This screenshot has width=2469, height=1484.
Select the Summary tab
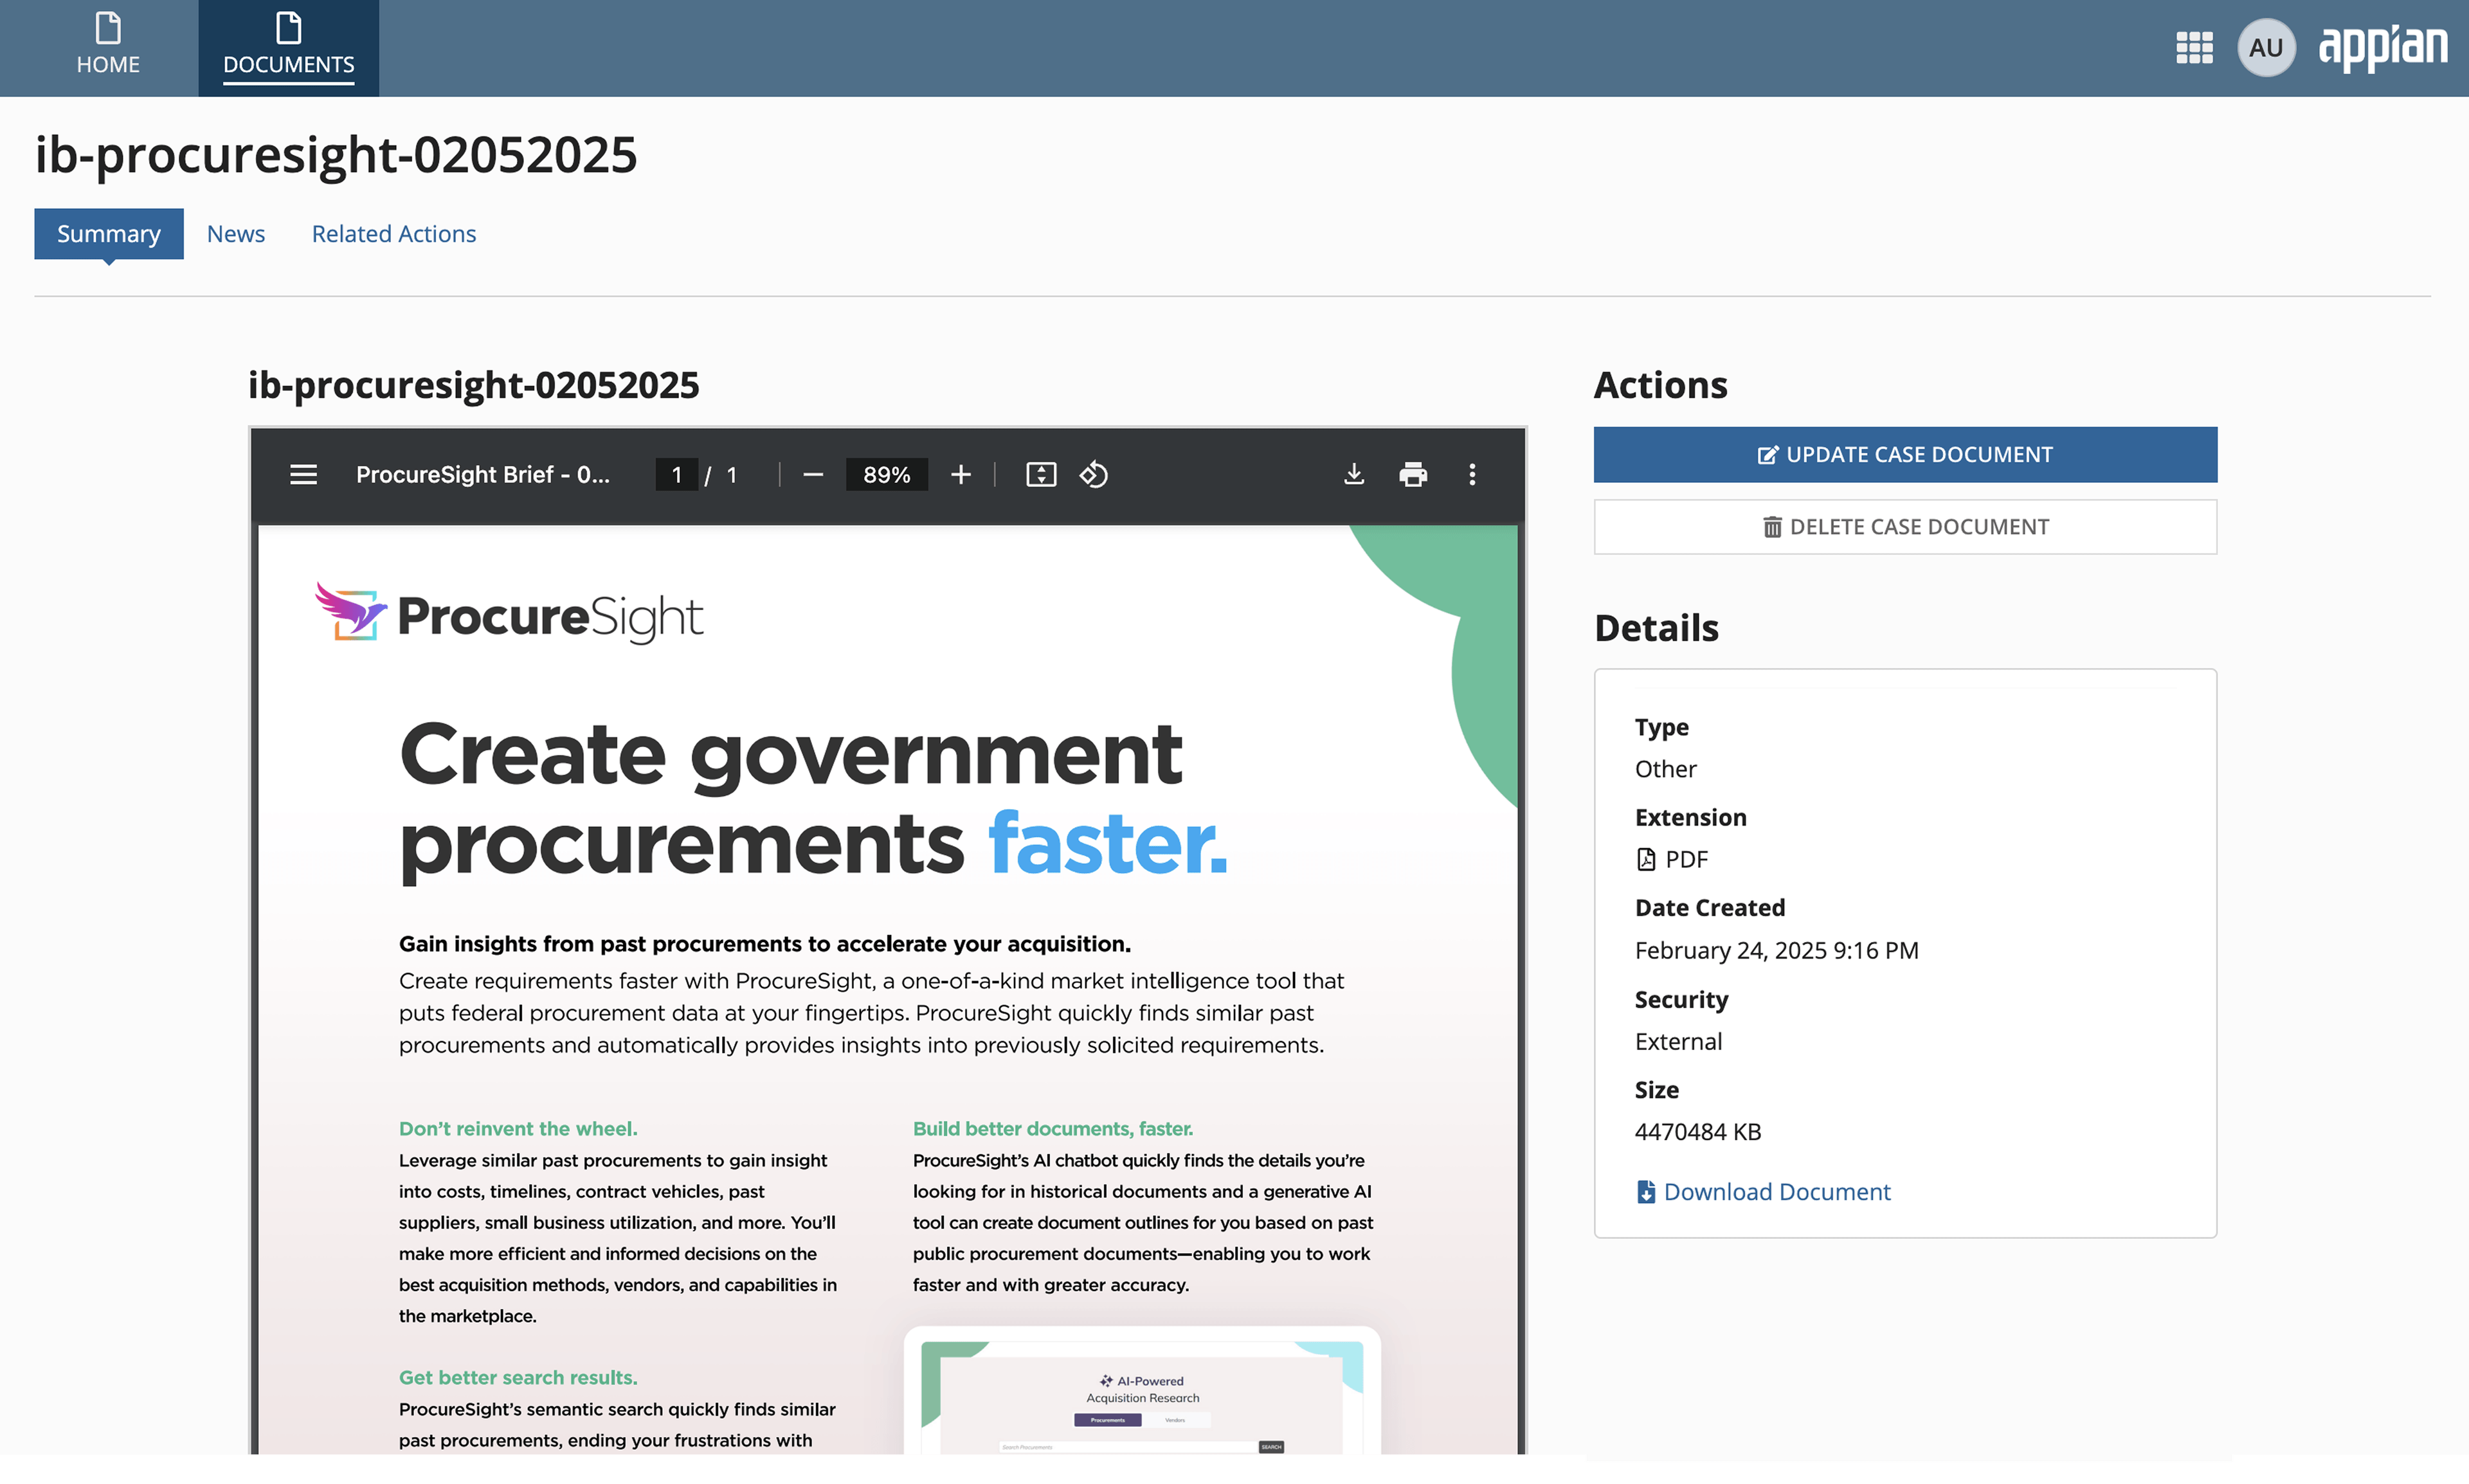point(108,233)
